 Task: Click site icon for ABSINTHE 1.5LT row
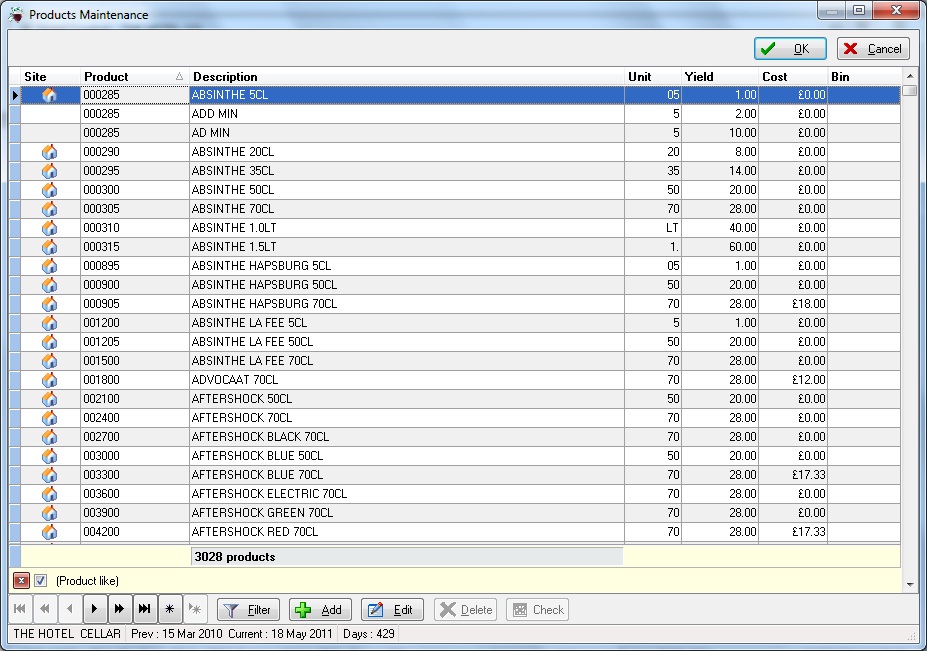pos(50,247)
